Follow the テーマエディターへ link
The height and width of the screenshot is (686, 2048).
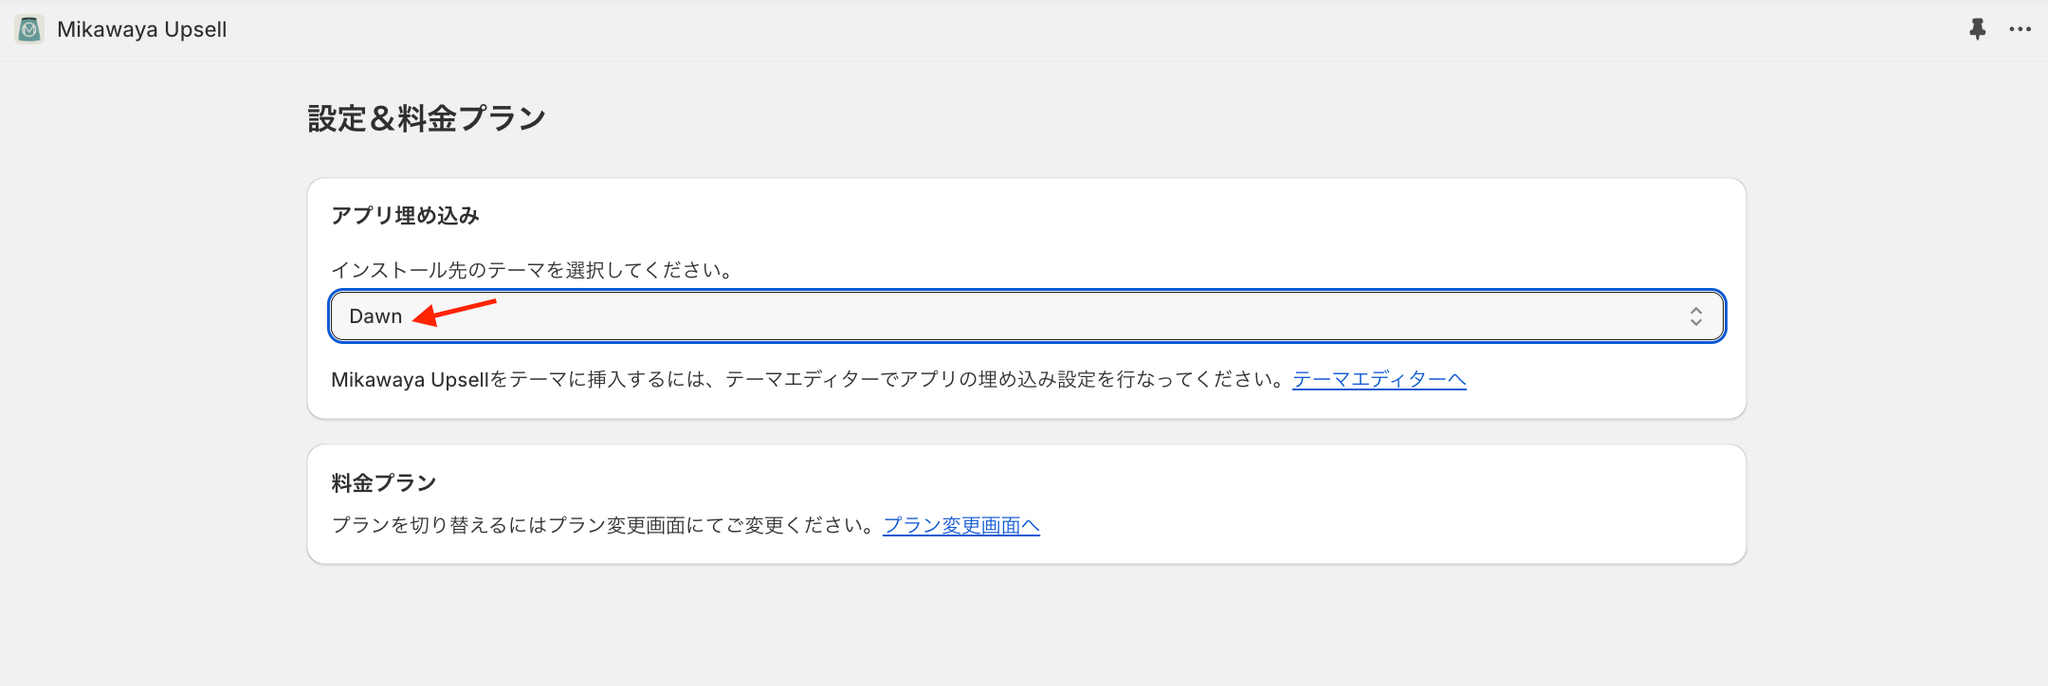pos(1379,379)
